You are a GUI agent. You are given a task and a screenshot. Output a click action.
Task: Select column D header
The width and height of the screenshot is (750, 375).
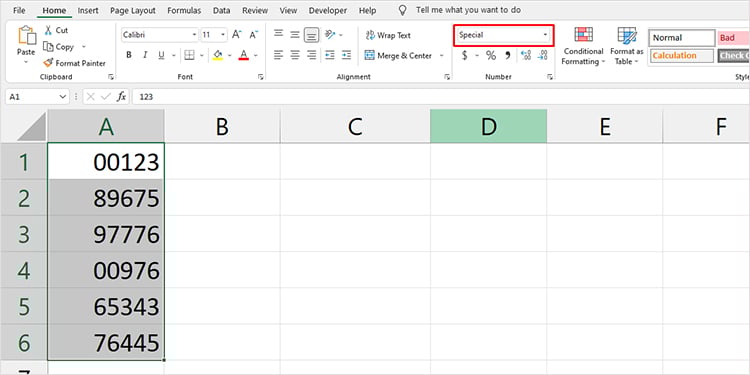488,126
